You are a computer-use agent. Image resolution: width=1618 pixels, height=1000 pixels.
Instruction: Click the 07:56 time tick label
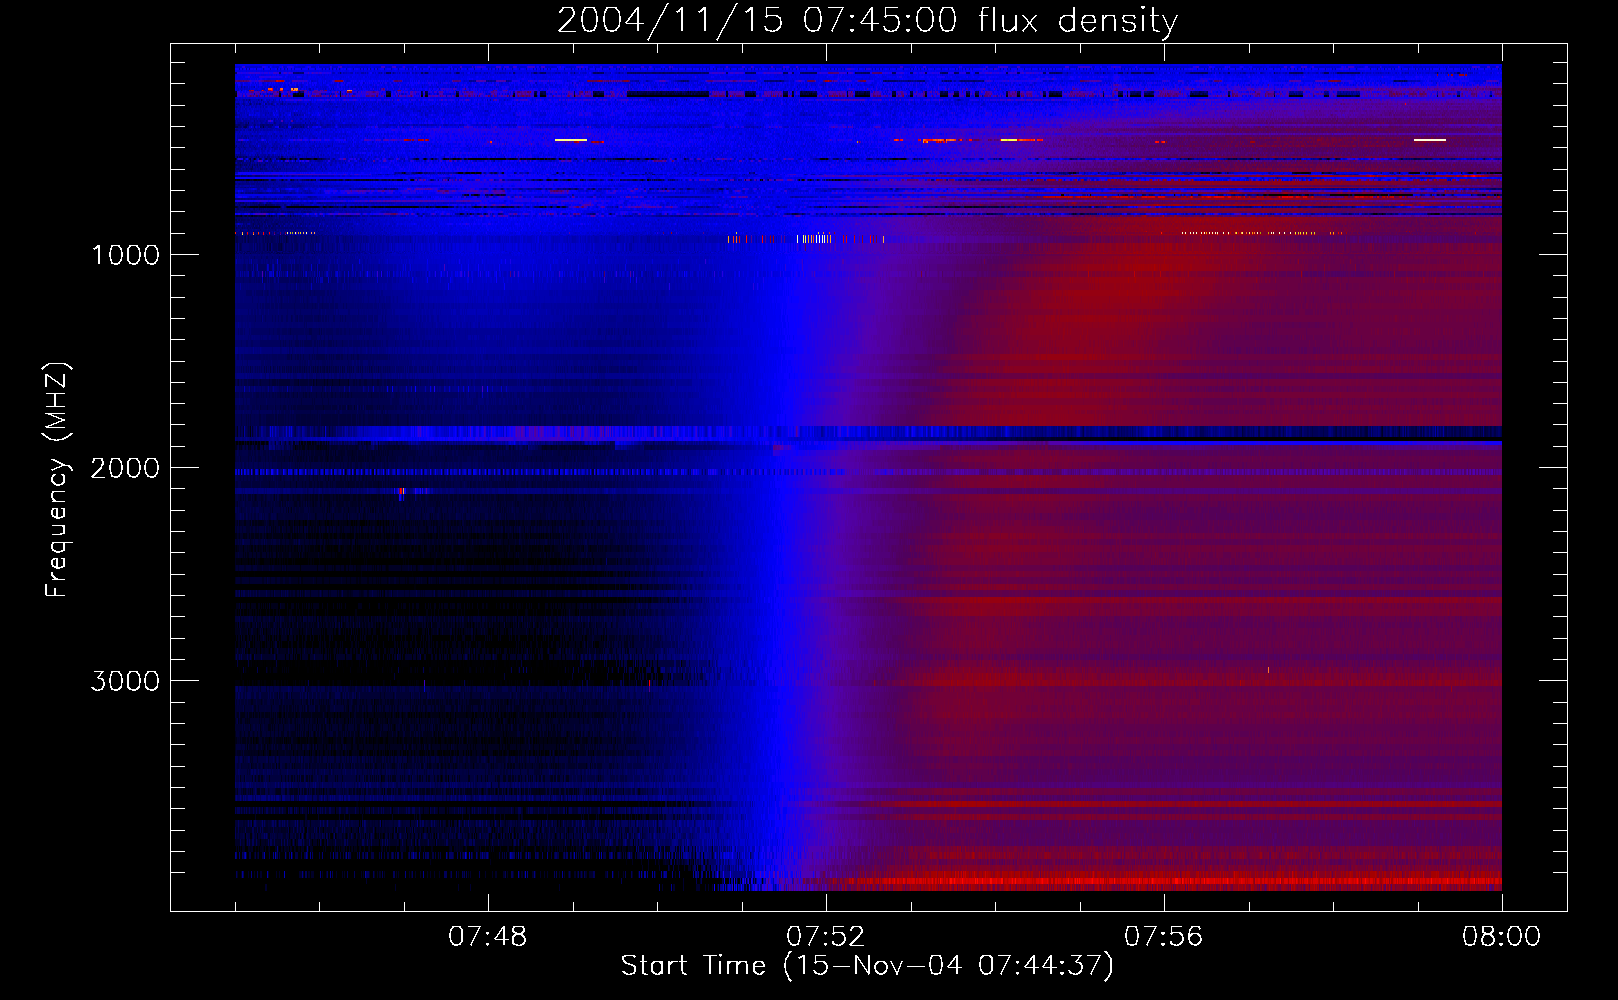click(x=1164, y=937)
